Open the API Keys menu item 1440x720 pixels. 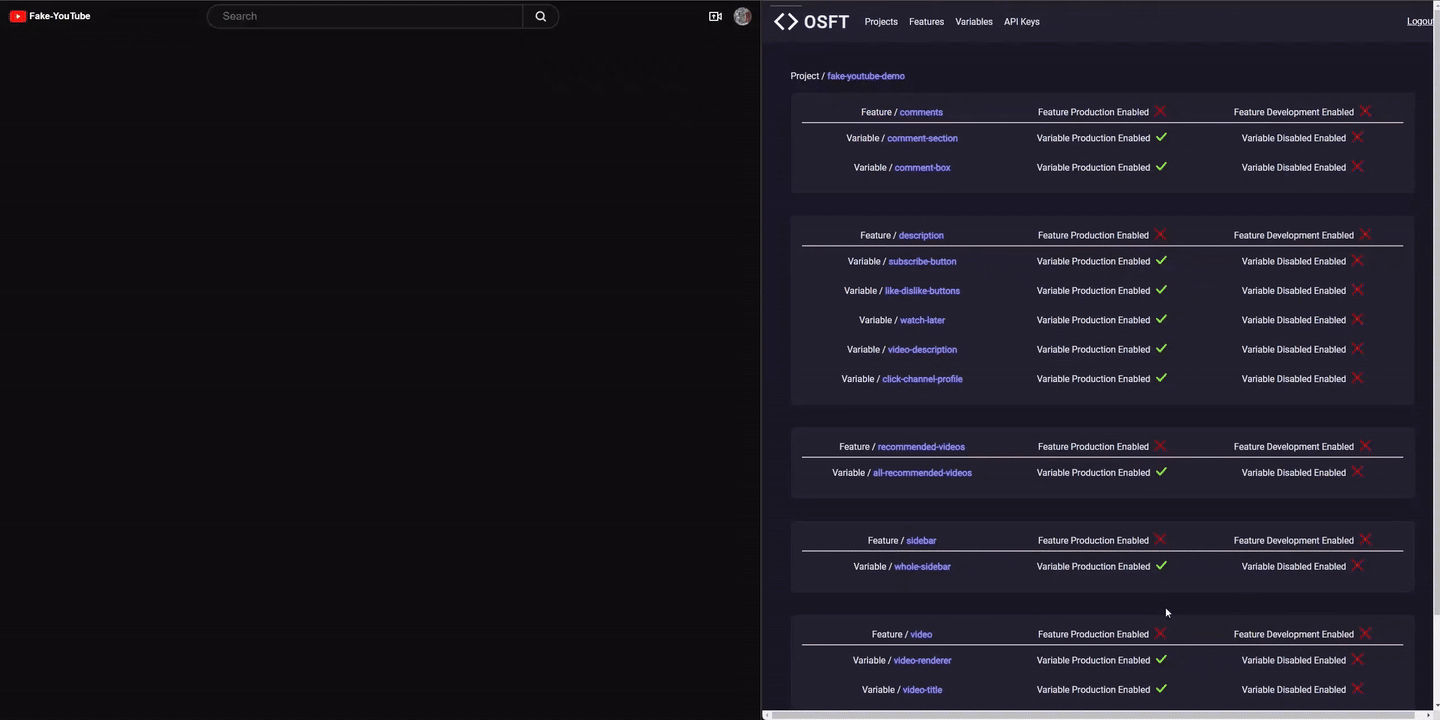[1022, 22]
